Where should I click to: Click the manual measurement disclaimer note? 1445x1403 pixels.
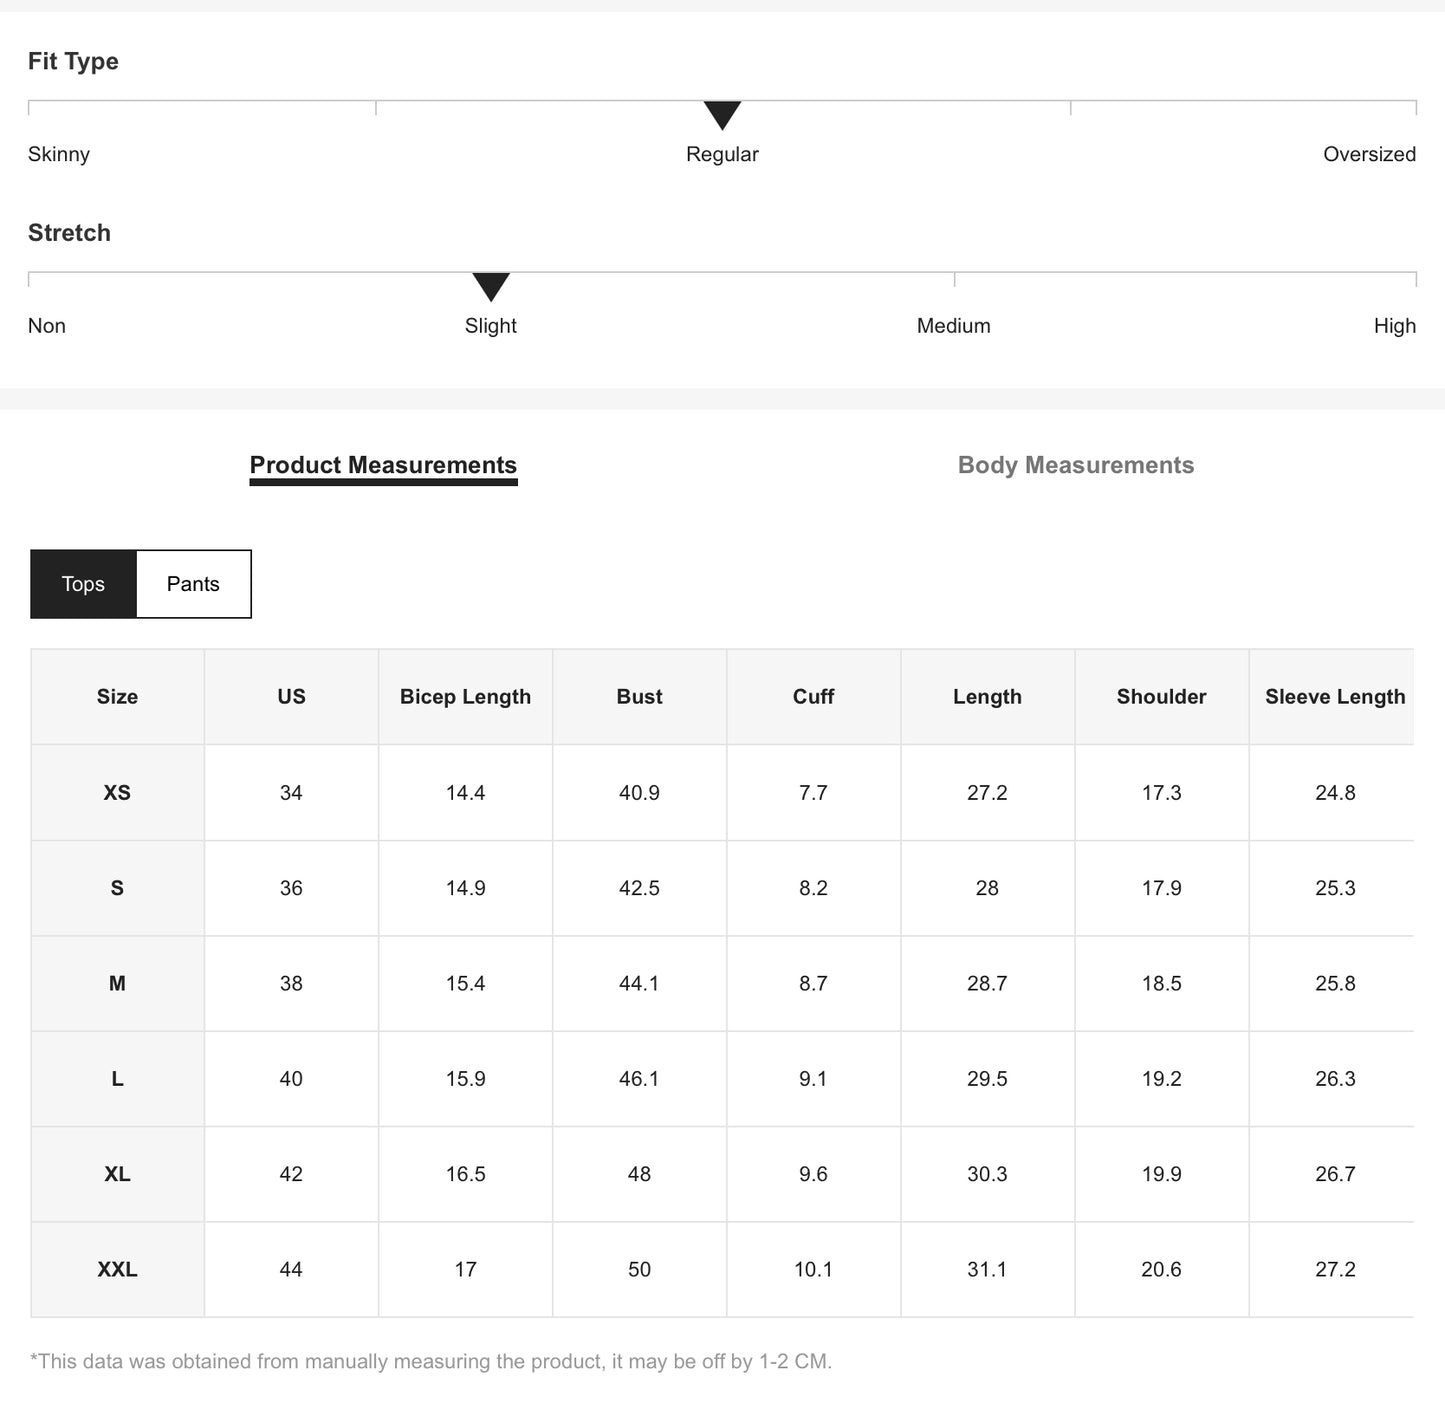coord(431,1361)
